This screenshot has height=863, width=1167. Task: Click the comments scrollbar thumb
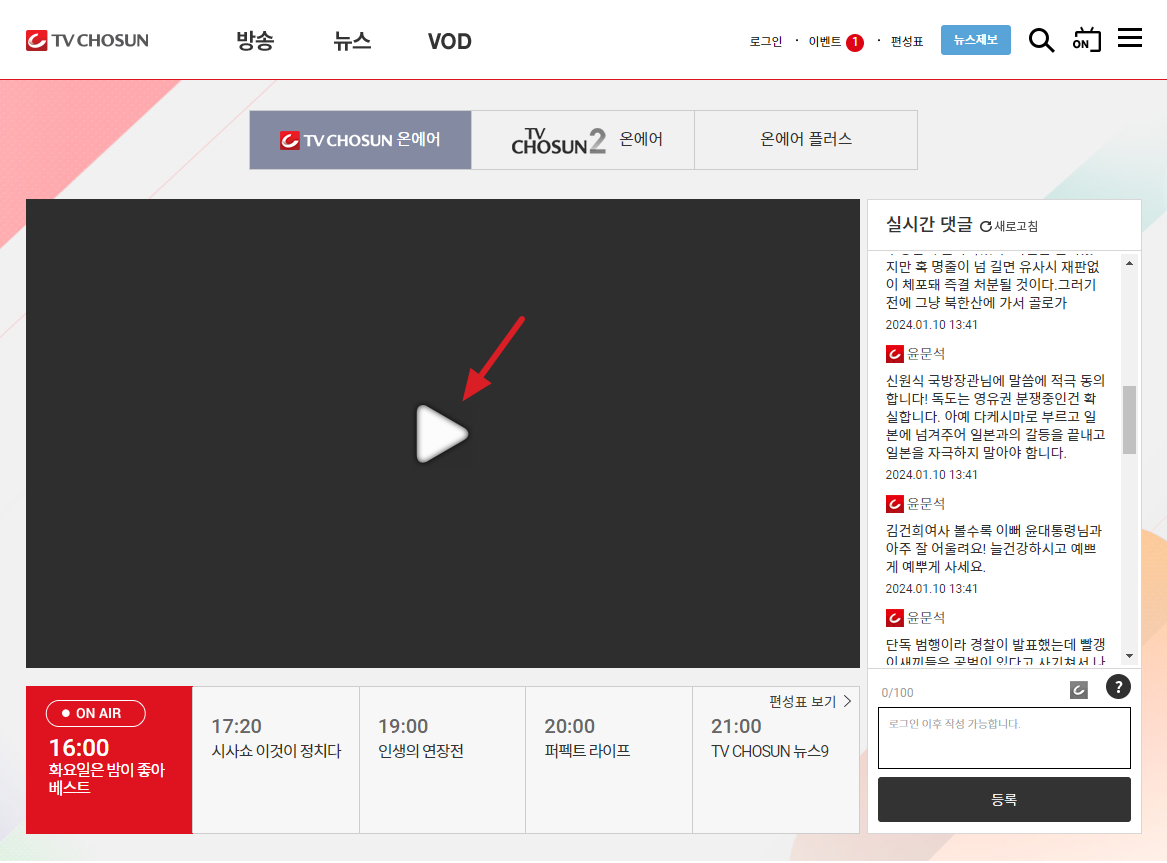1129,420
